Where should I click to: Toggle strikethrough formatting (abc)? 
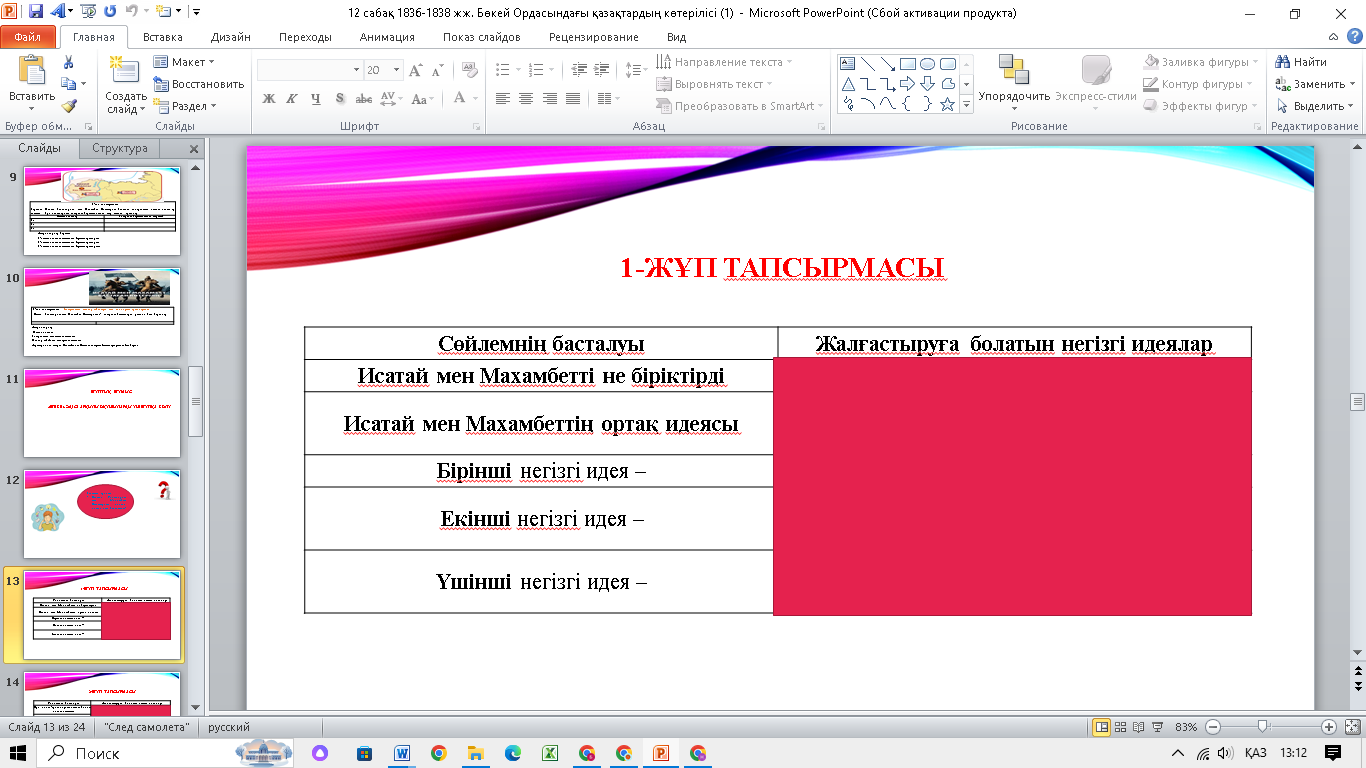[x=364, y=99]
